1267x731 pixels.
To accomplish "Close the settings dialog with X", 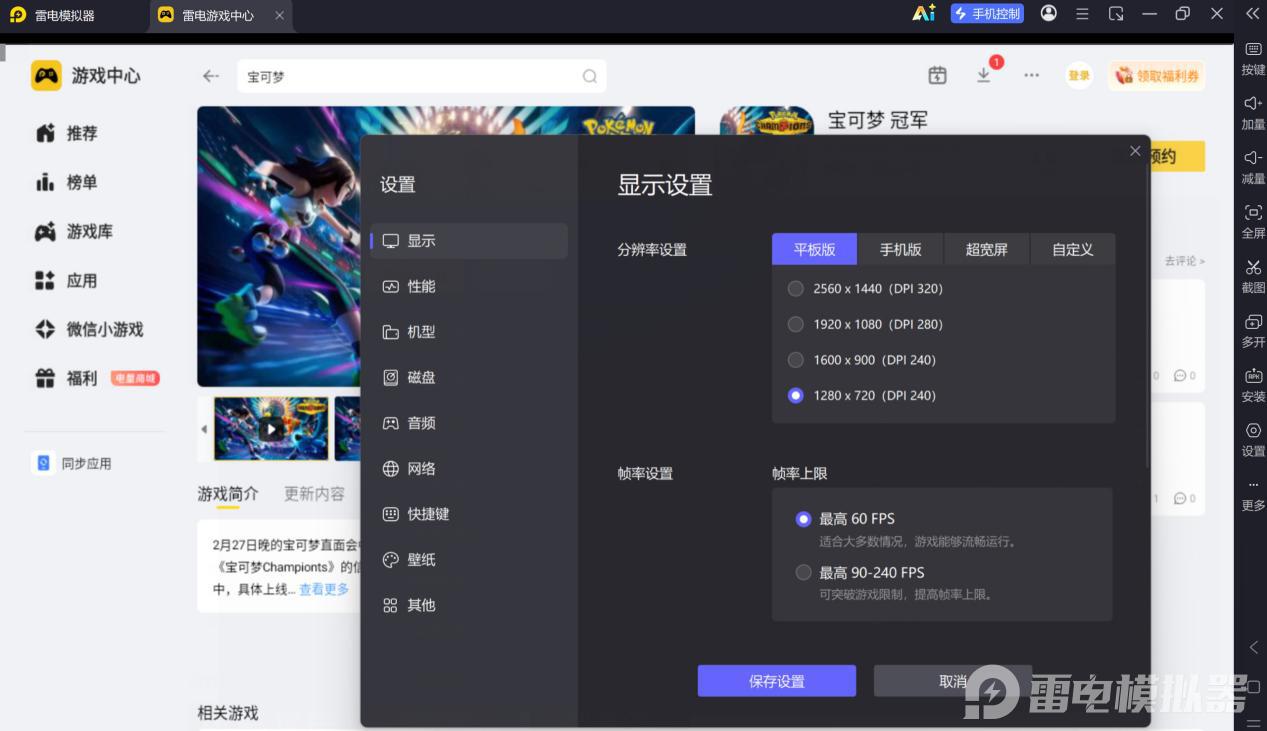I will coord(1135,151).
